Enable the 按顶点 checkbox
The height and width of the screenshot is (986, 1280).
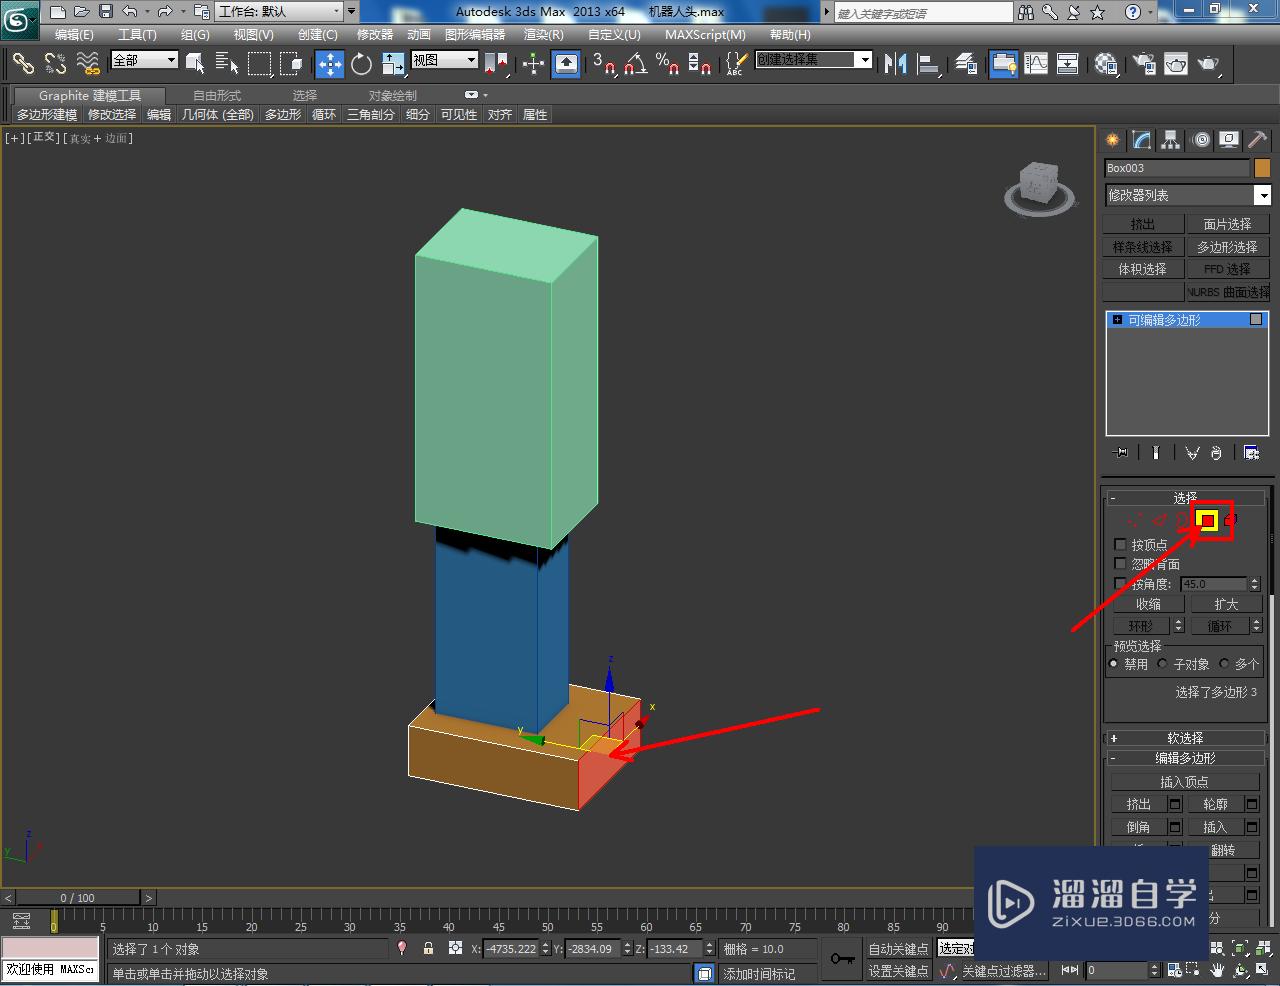(x=1120, y=544)
